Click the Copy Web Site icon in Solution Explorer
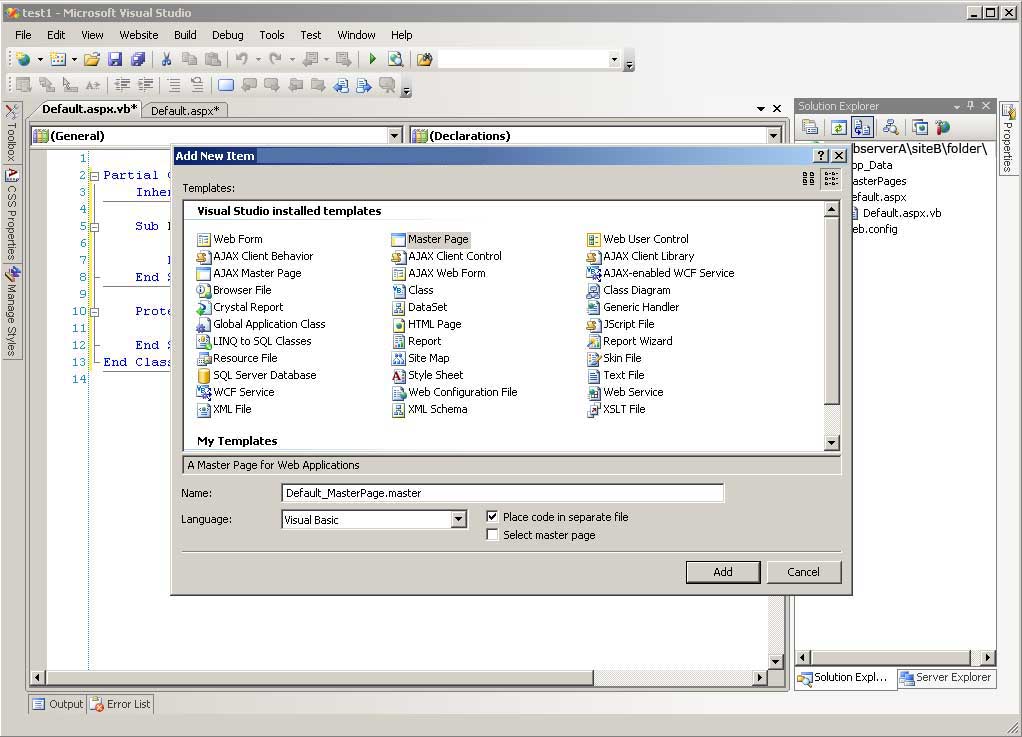Image resolution: width=1022 pixels, height=737 pixels. coord(920,127)
